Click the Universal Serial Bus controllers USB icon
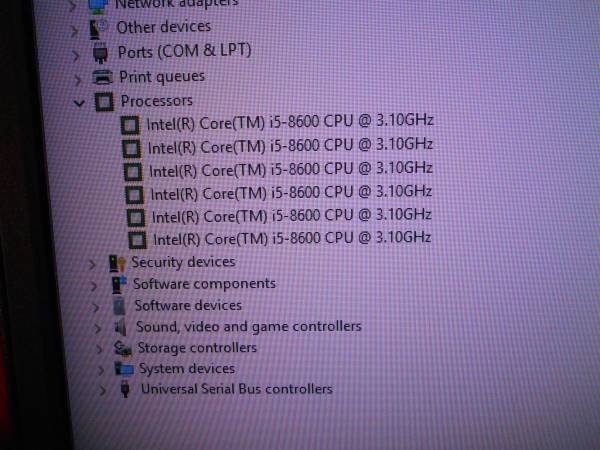 pos(125,390)
